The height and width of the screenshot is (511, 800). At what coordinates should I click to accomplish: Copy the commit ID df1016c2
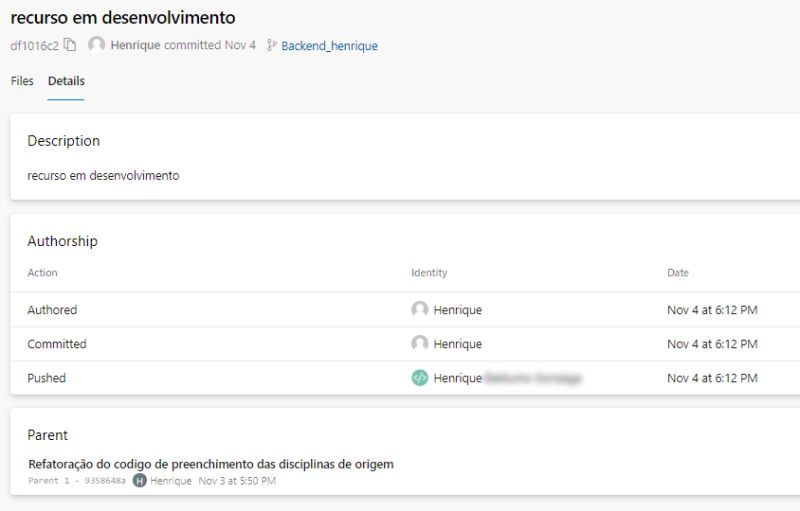tap(70, 45)
